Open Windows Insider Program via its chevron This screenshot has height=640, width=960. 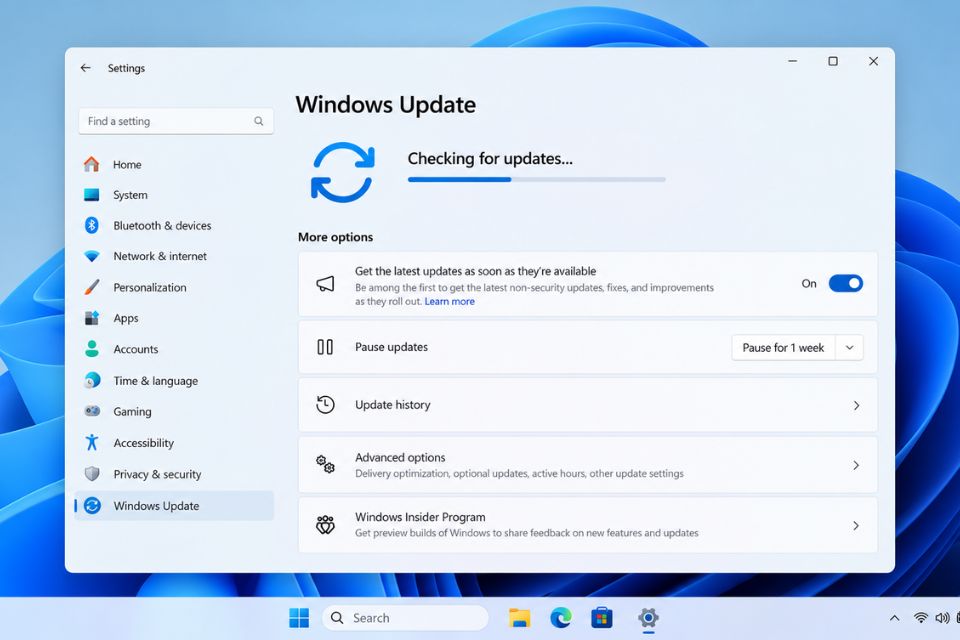[x=857, y=525]
